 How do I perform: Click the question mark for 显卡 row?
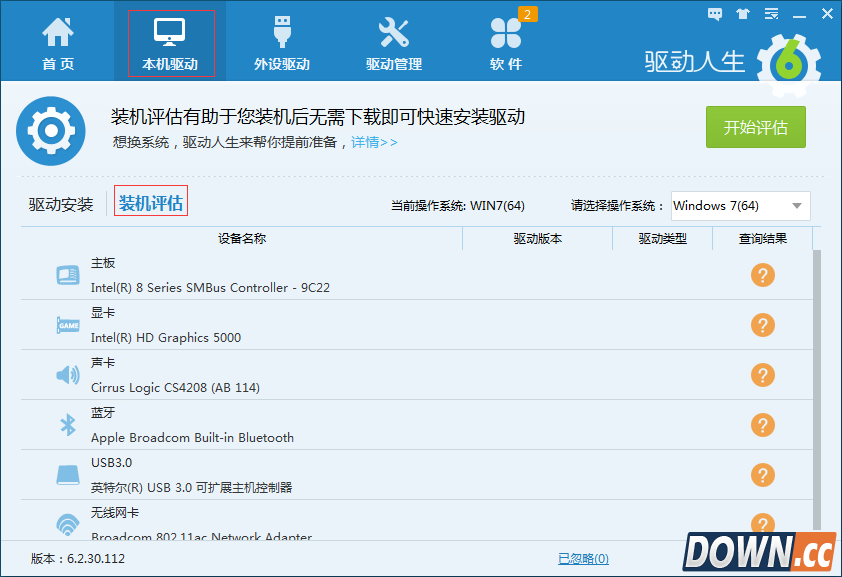pos(762,325)
